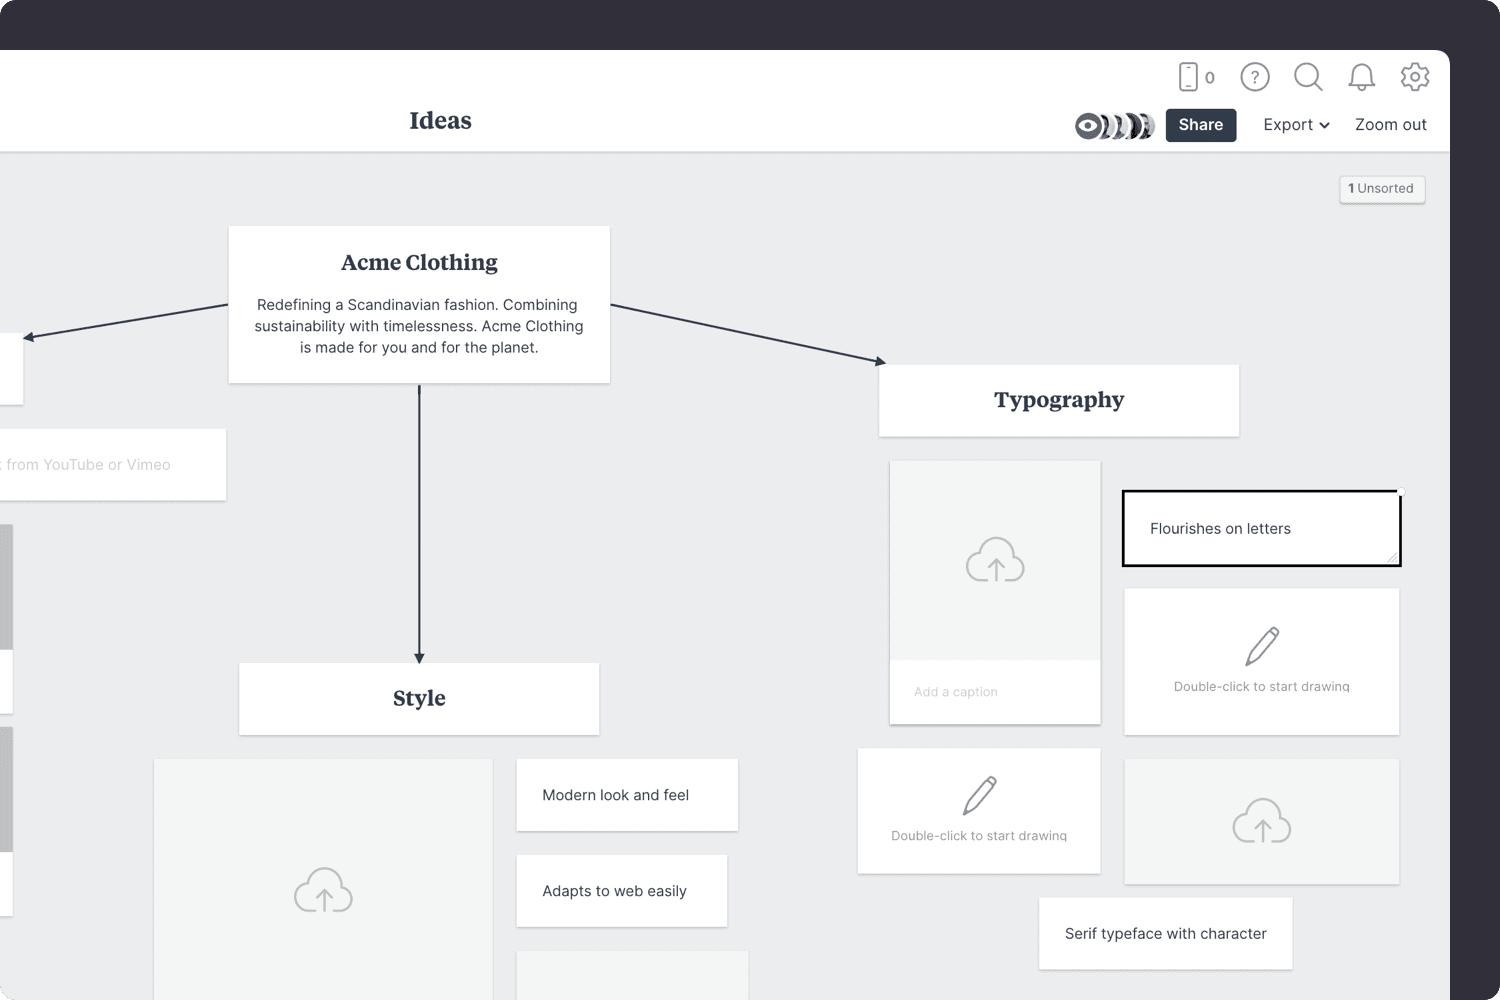Screen dimensions: 1500x1000
Task: Select the Adapts to web easily note
Action: [x=622, y=891]
